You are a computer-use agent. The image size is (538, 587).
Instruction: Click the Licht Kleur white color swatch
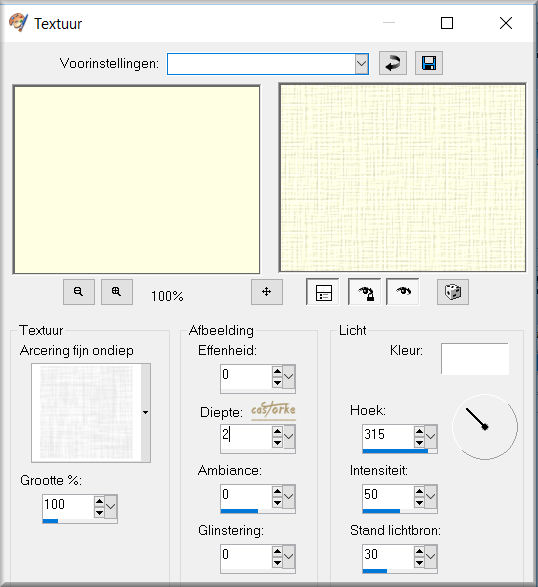coord(475,359)
